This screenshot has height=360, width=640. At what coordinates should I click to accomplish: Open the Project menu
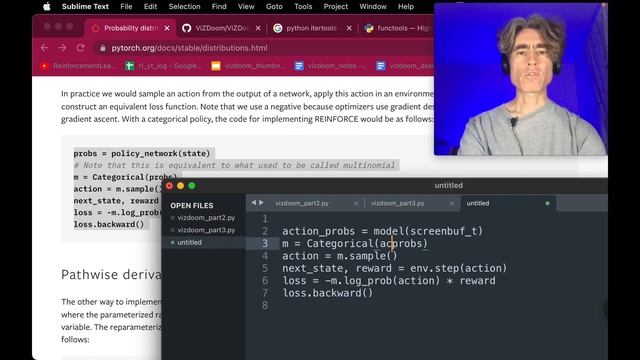tap(336, 7)
